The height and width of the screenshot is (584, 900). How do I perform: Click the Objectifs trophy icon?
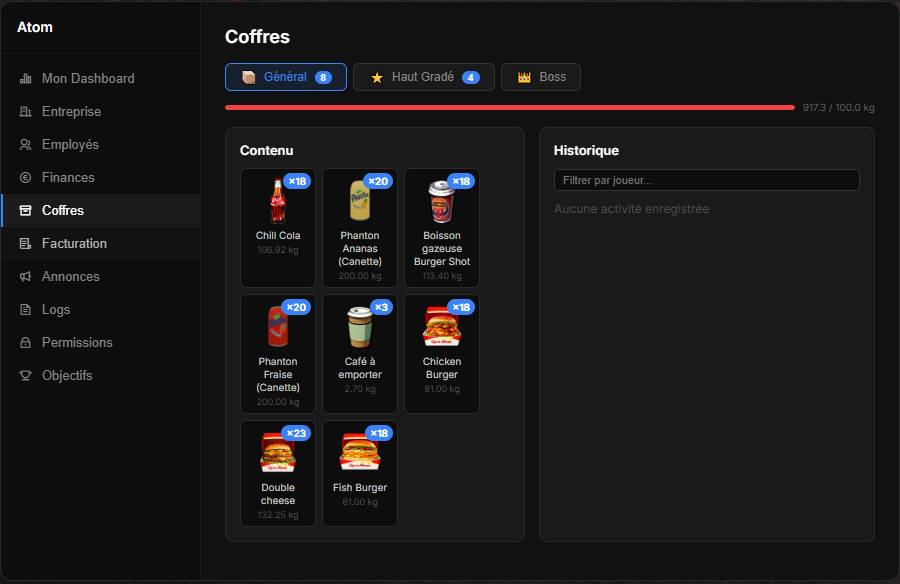26,376
